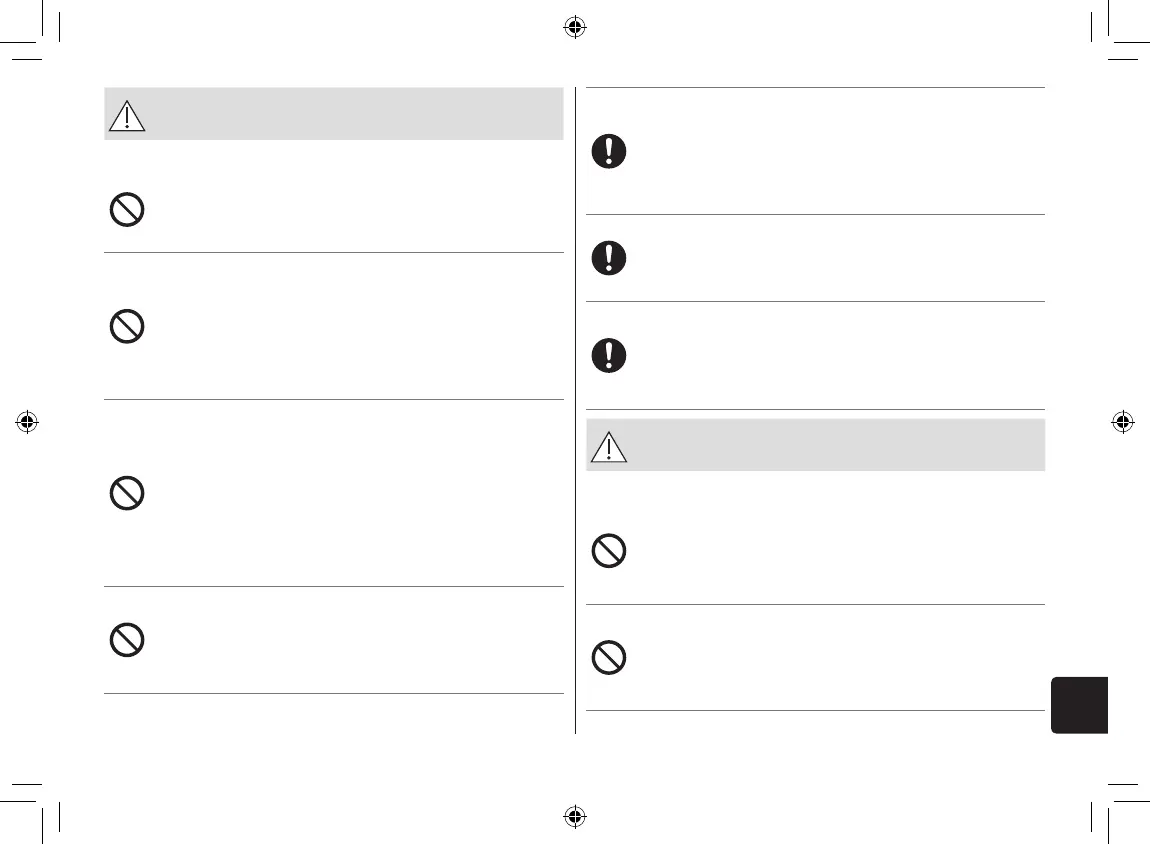Select the lowest black exclamation mandatory icon

tap(608, 356)
